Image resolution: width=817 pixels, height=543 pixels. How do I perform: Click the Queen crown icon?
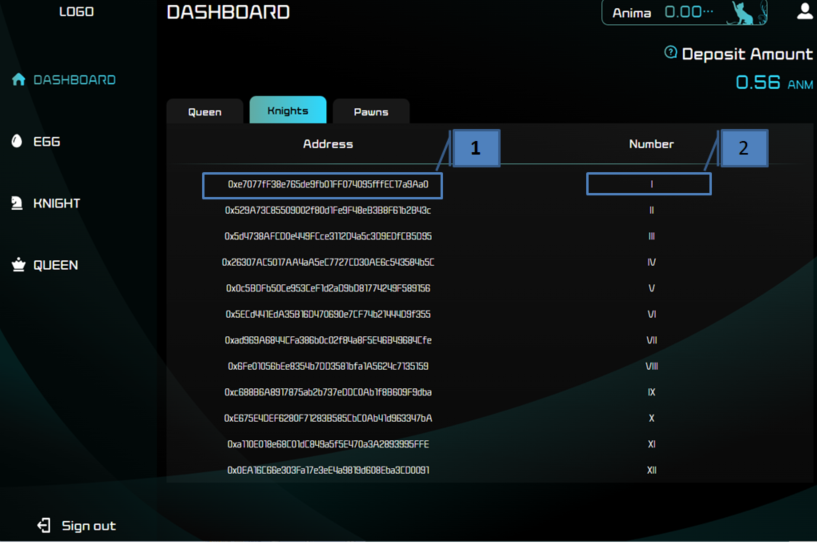(x=18, y=265)
